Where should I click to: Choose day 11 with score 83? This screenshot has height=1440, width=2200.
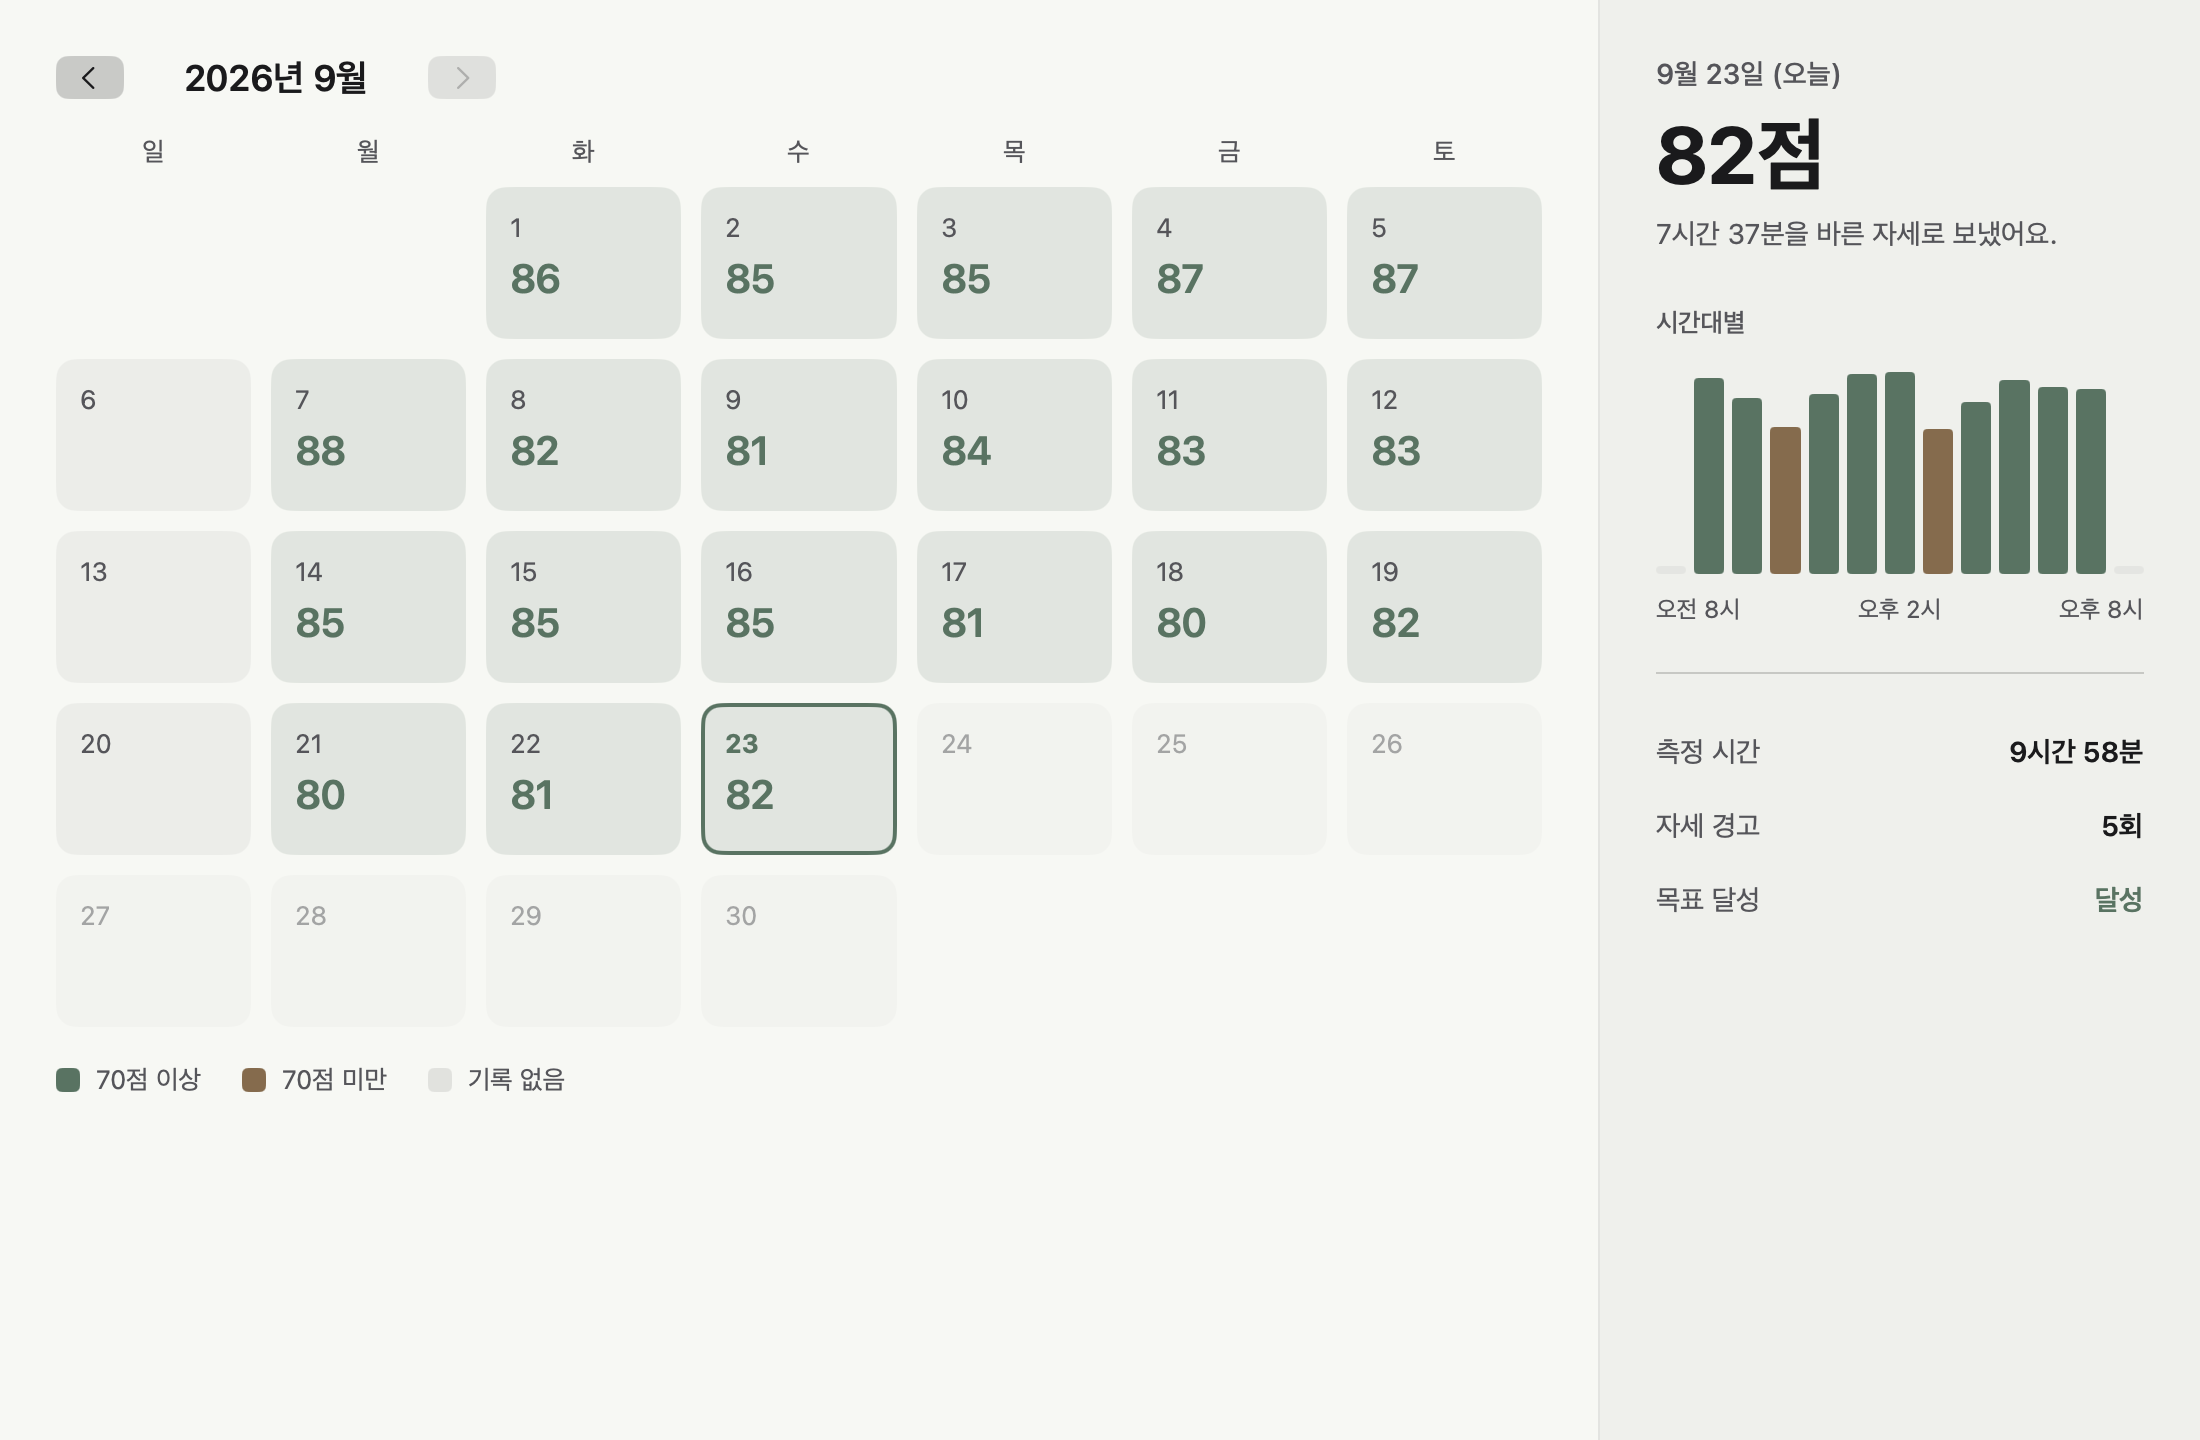tap(1229, 435)
